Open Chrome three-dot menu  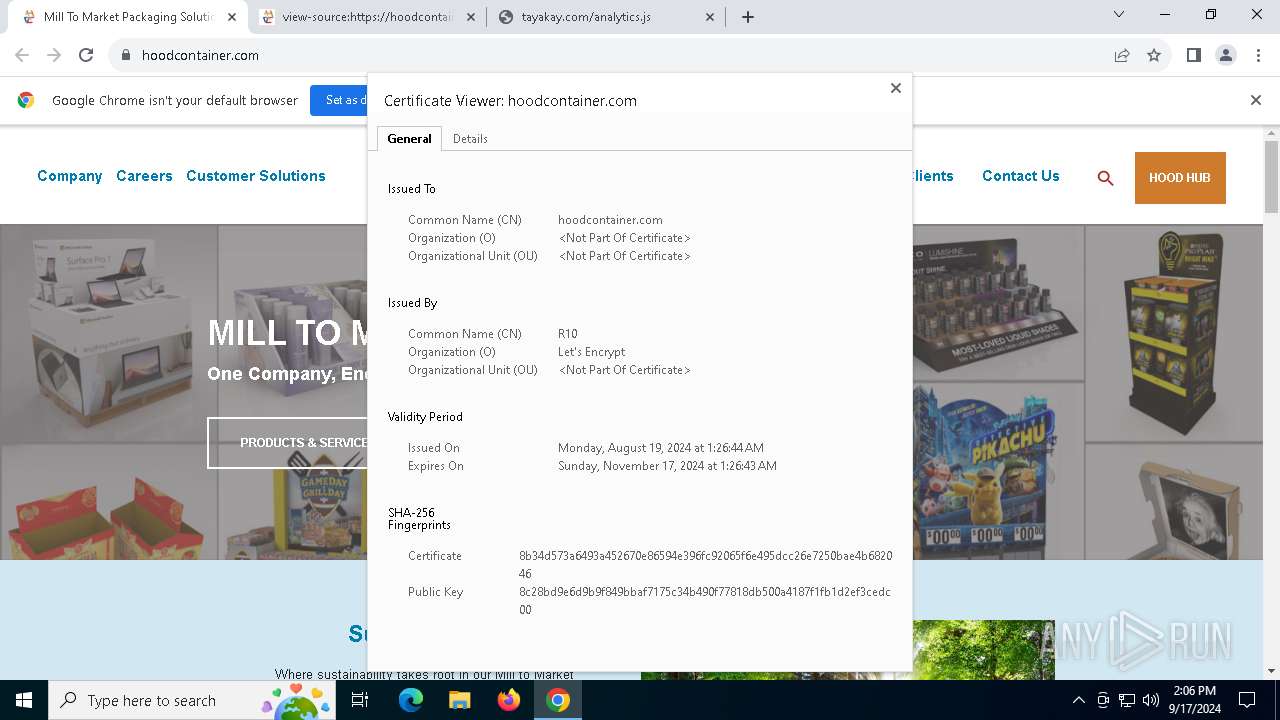coord(1258,55)
